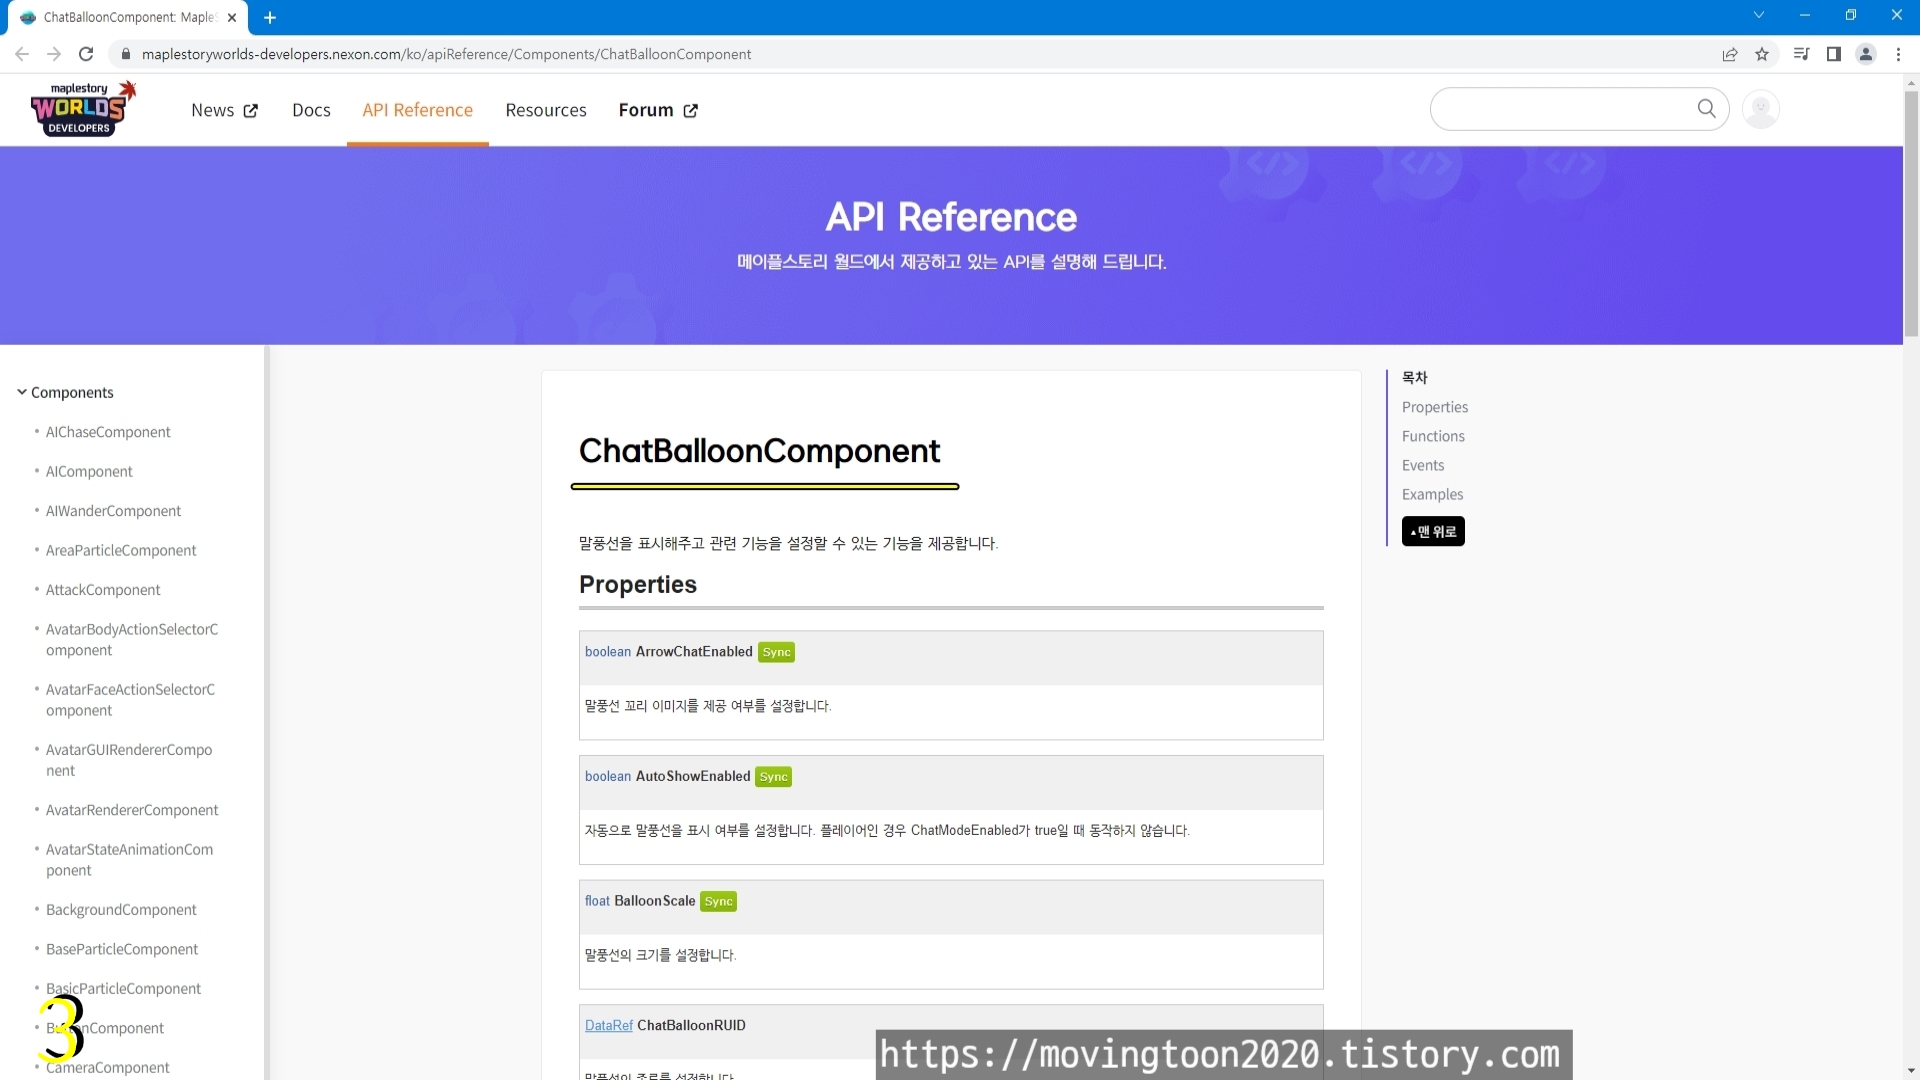Bookmark this page with star icon

tap(1762, 54)
